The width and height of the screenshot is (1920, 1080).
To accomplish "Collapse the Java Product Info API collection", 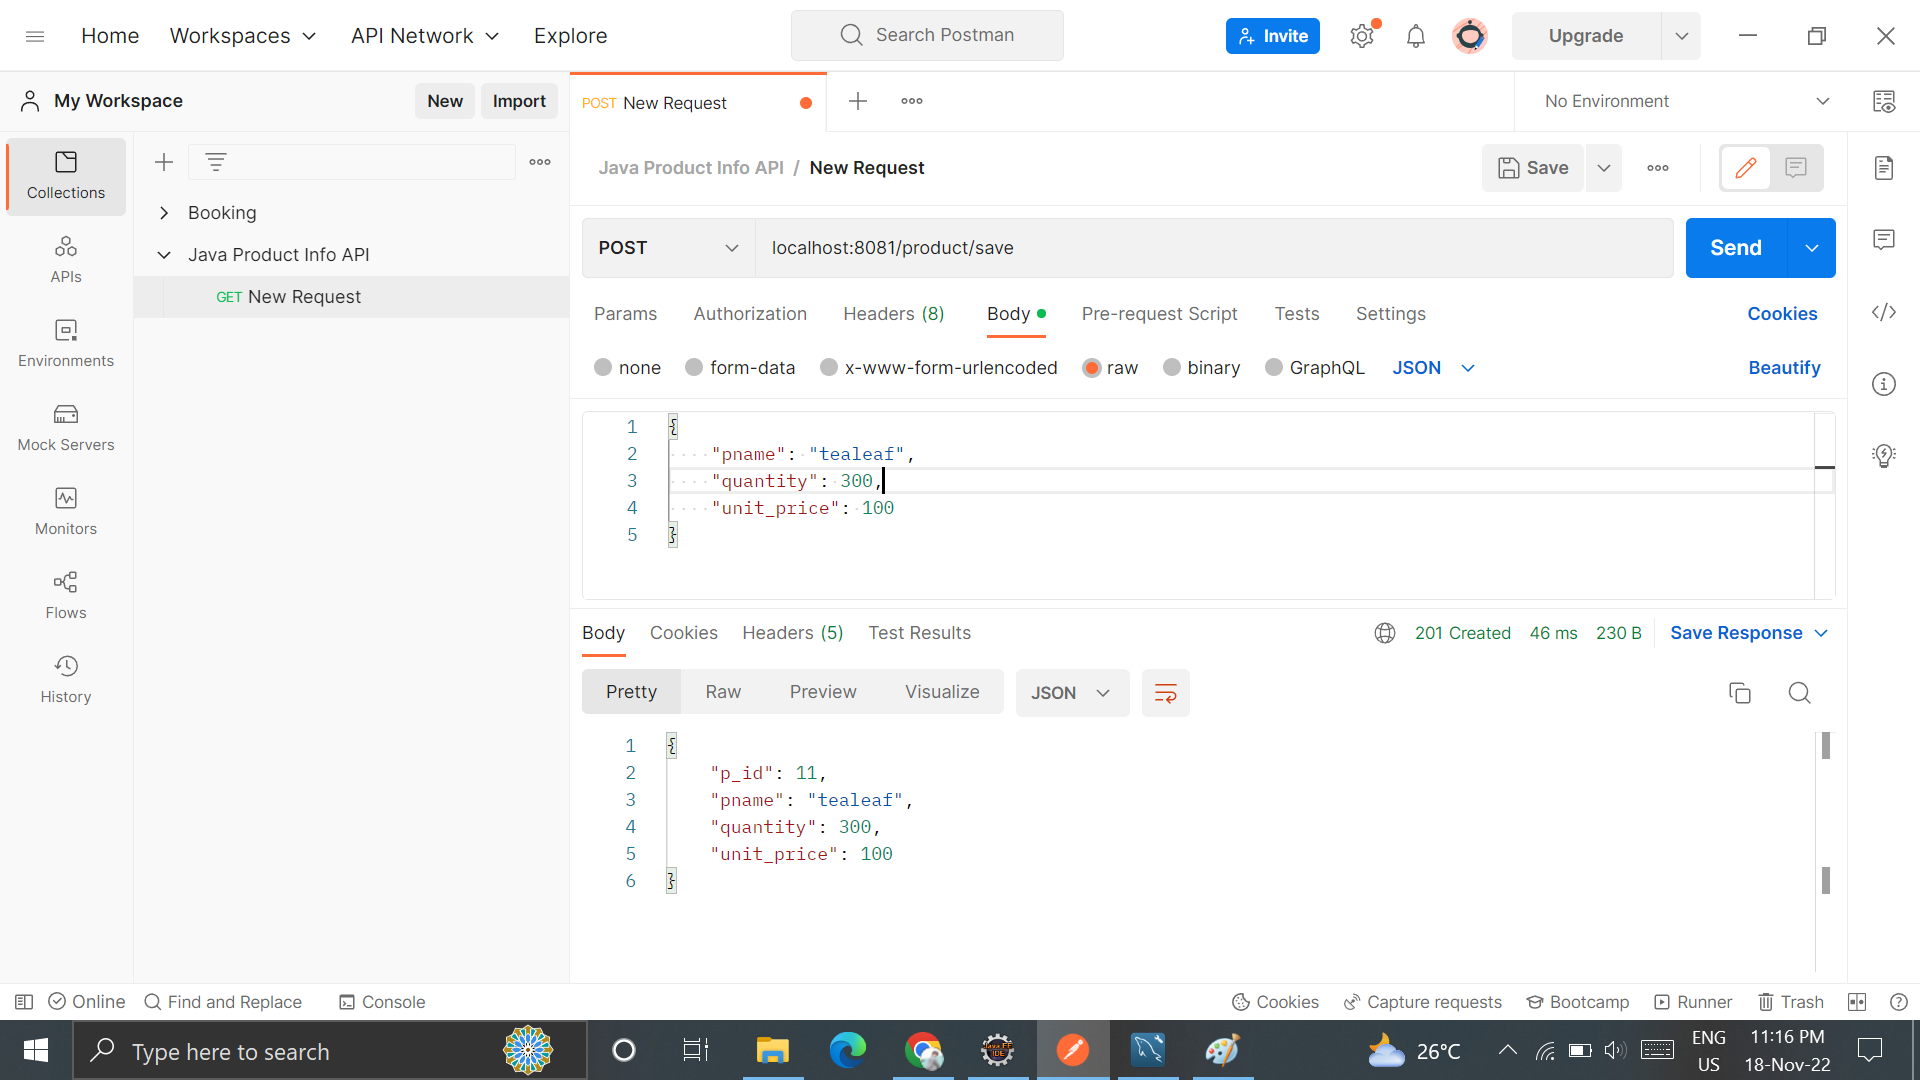I will tap(164, 254).
